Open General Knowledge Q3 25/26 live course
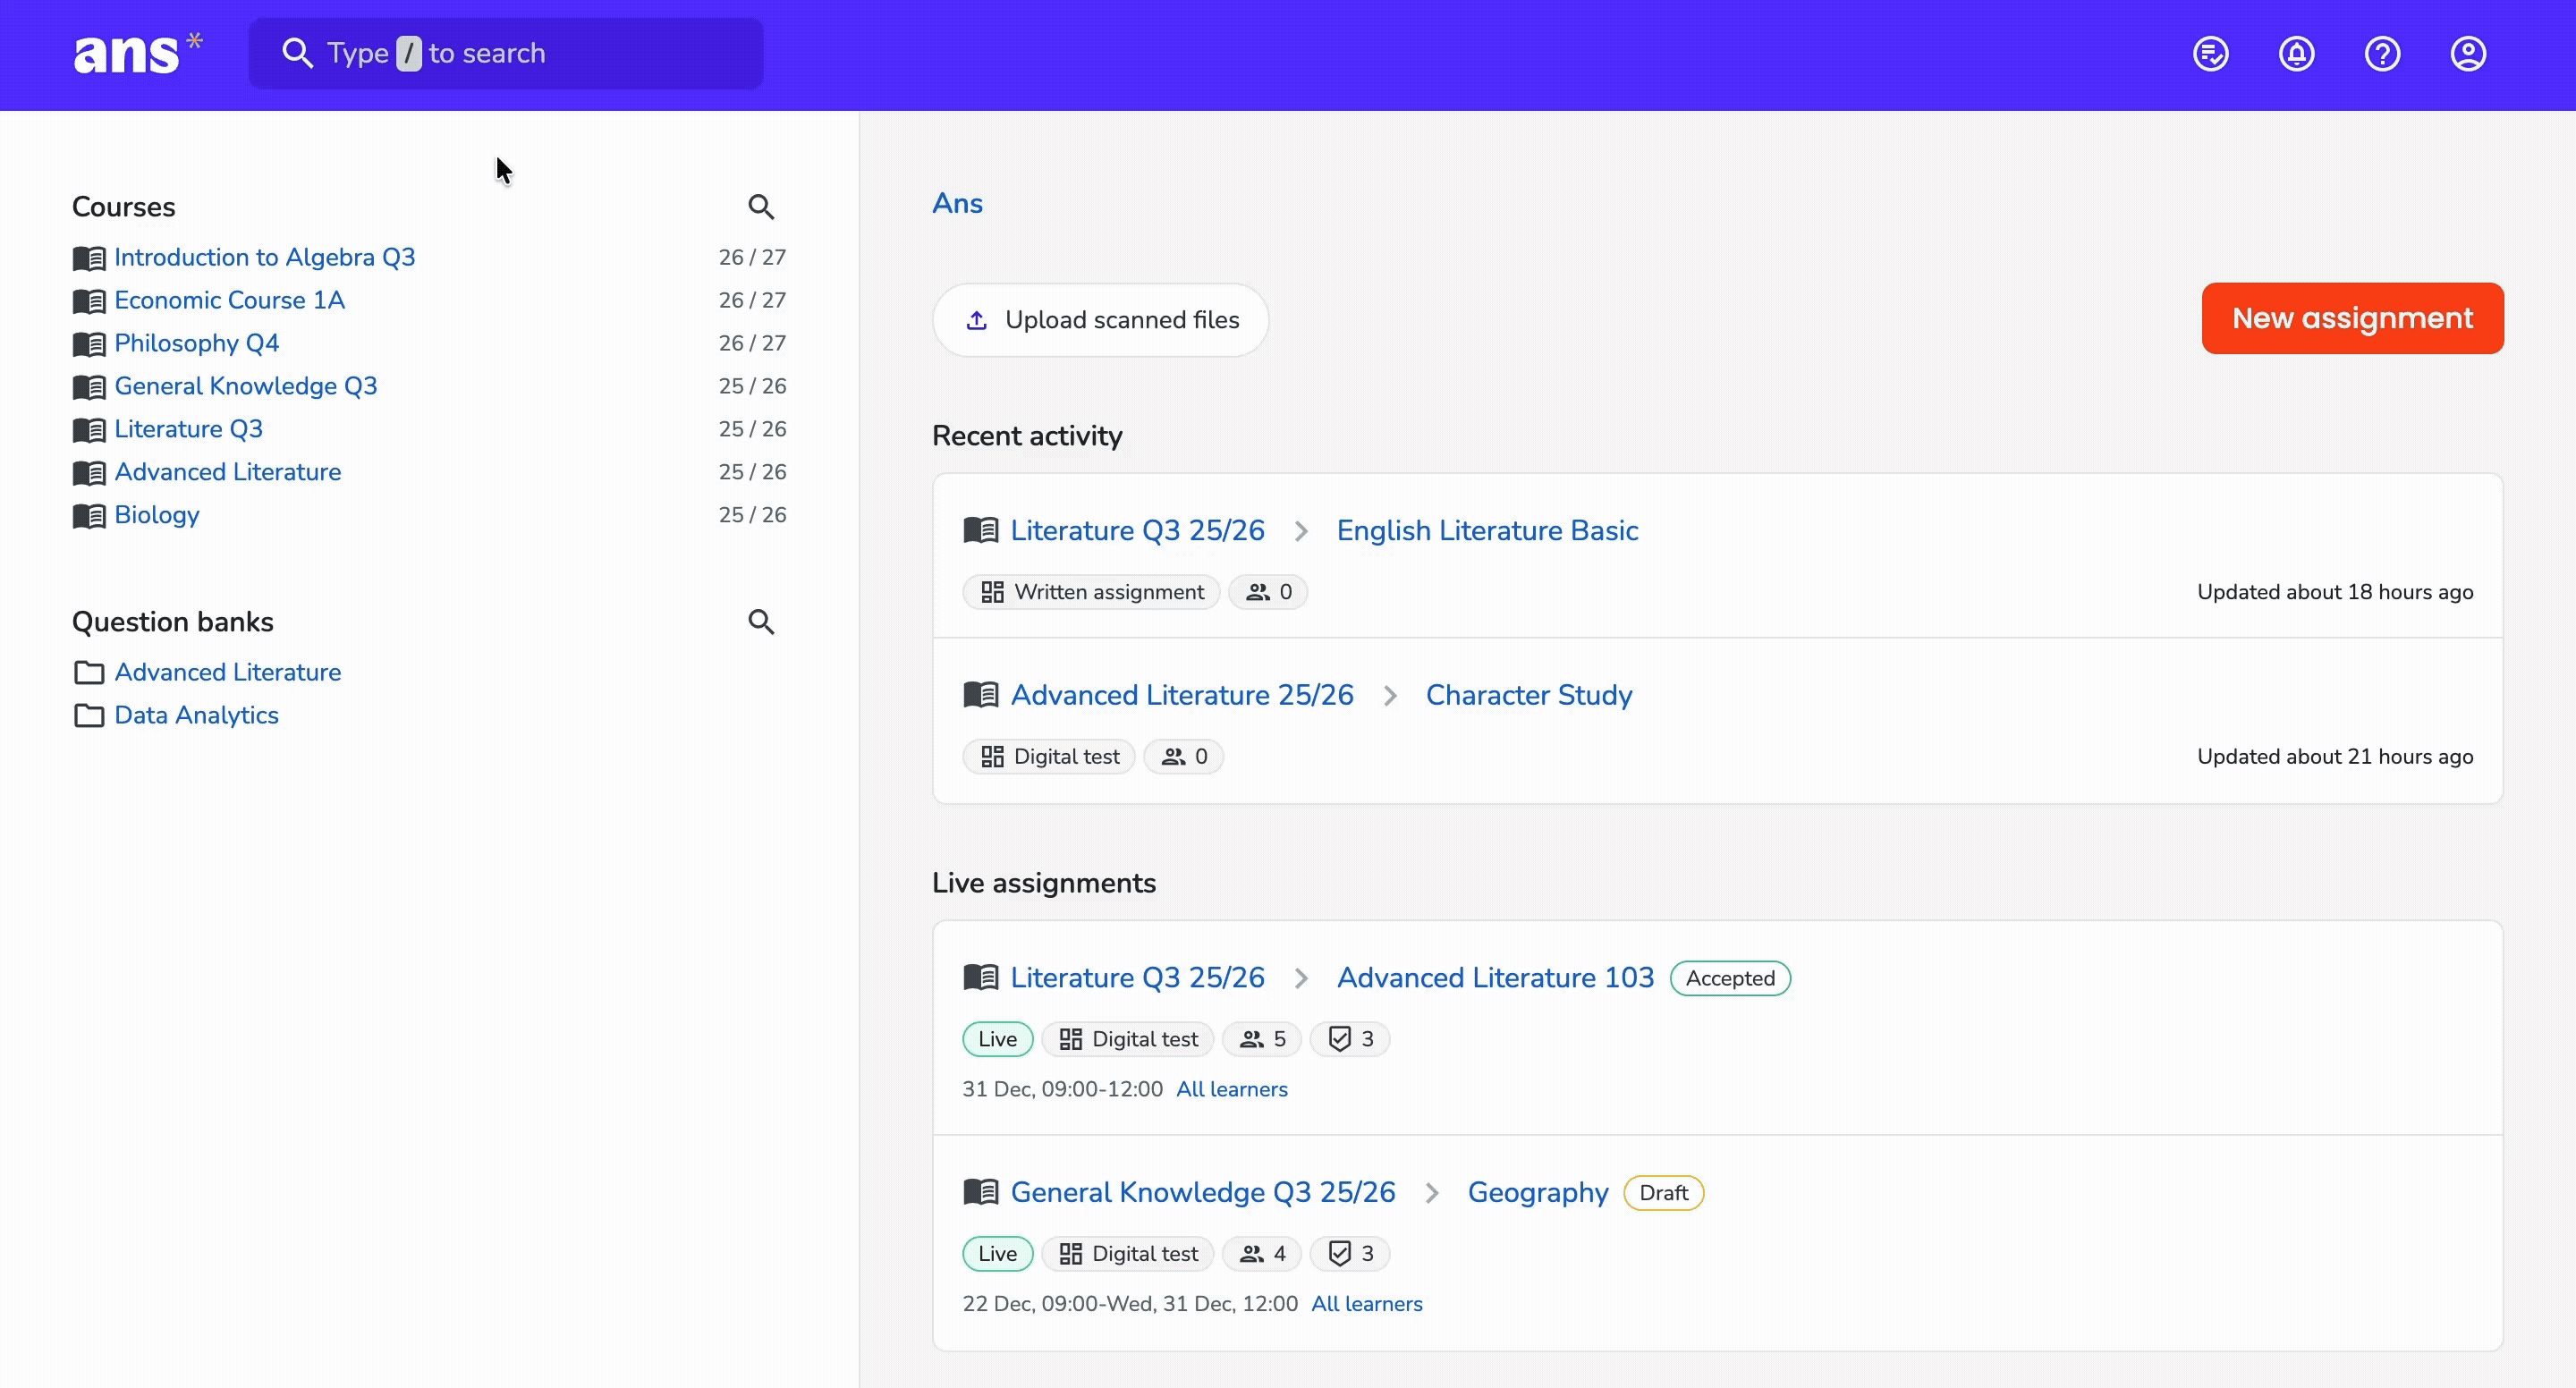 click(1203, 1192)
